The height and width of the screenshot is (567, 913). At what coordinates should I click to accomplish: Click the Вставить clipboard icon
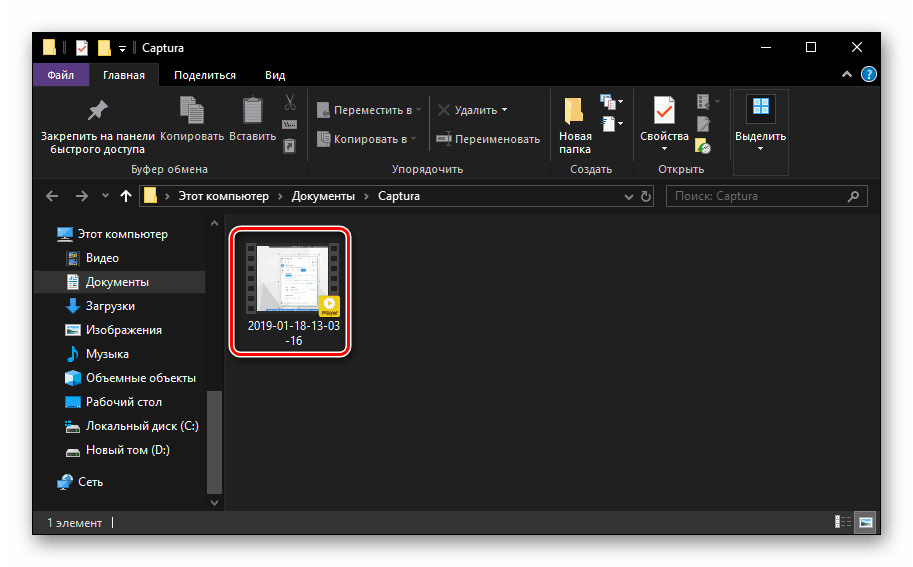(x=252, y=111)
